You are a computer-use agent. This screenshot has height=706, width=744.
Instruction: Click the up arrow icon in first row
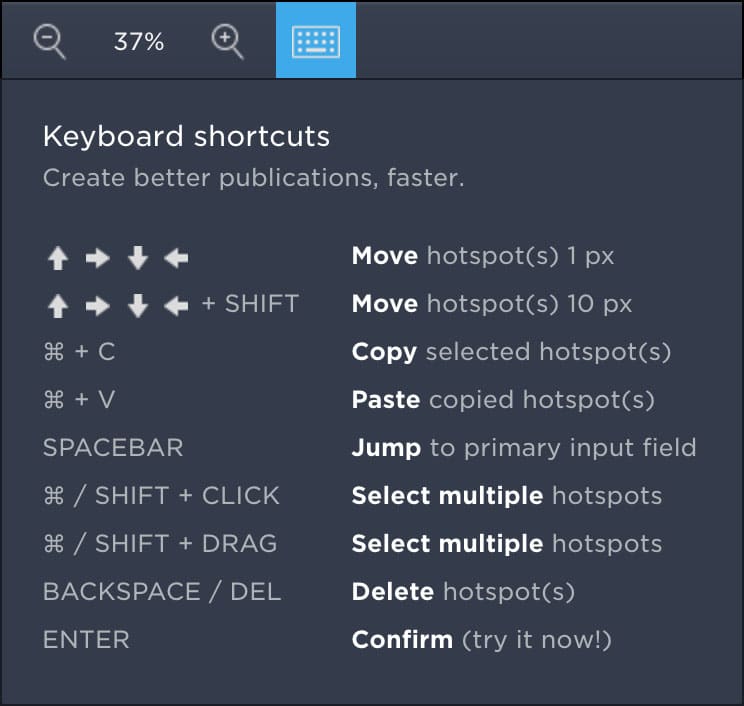[x=58, y=259]
